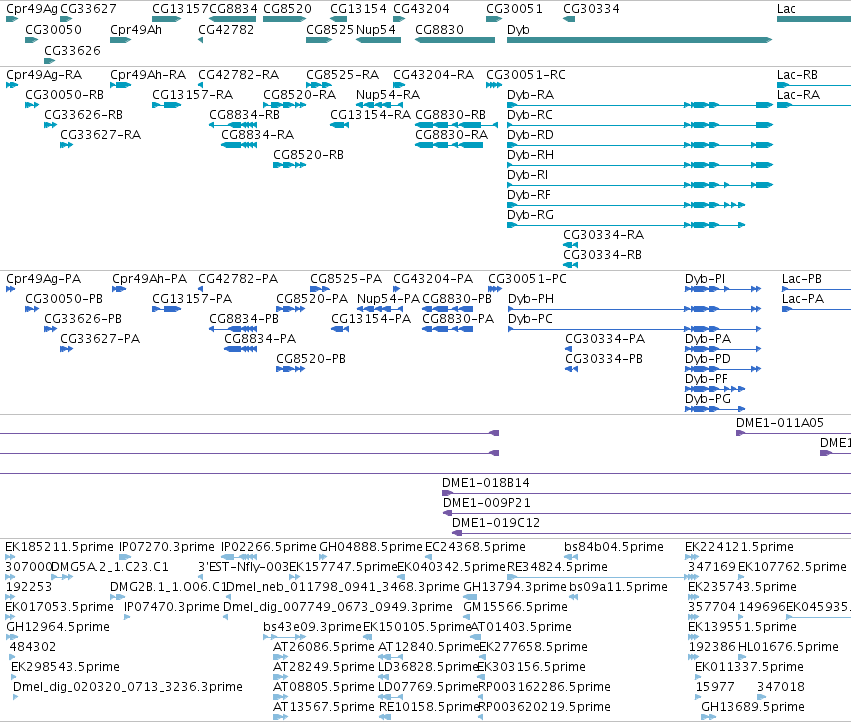851x722 pixels.
Task: Select the "AT26086.5prime" EST label
Action: (324, 647)
